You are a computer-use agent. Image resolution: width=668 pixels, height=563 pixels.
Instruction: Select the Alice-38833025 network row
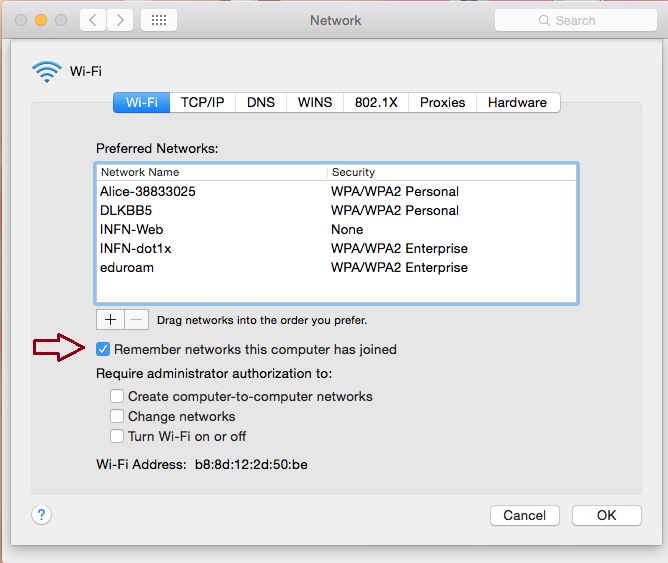pos(336,192)
